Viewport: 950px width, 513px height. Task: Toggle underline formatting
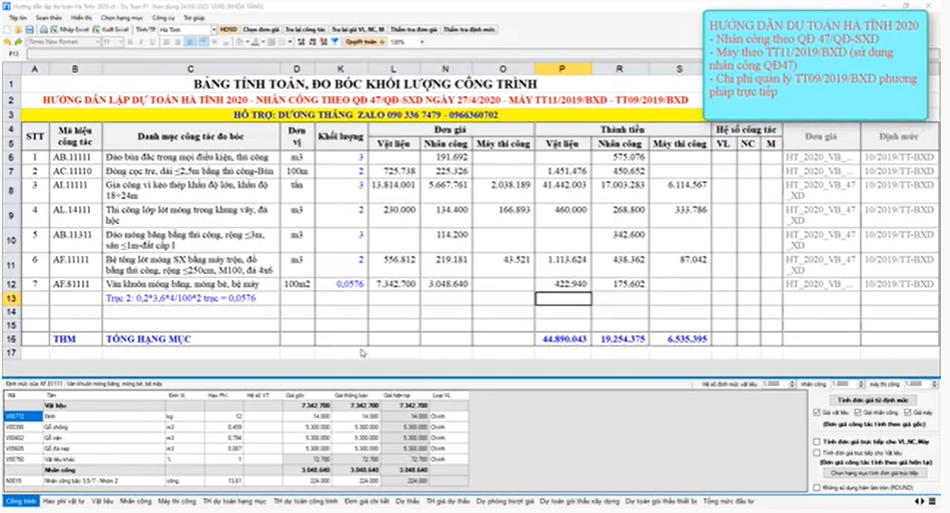152,42
